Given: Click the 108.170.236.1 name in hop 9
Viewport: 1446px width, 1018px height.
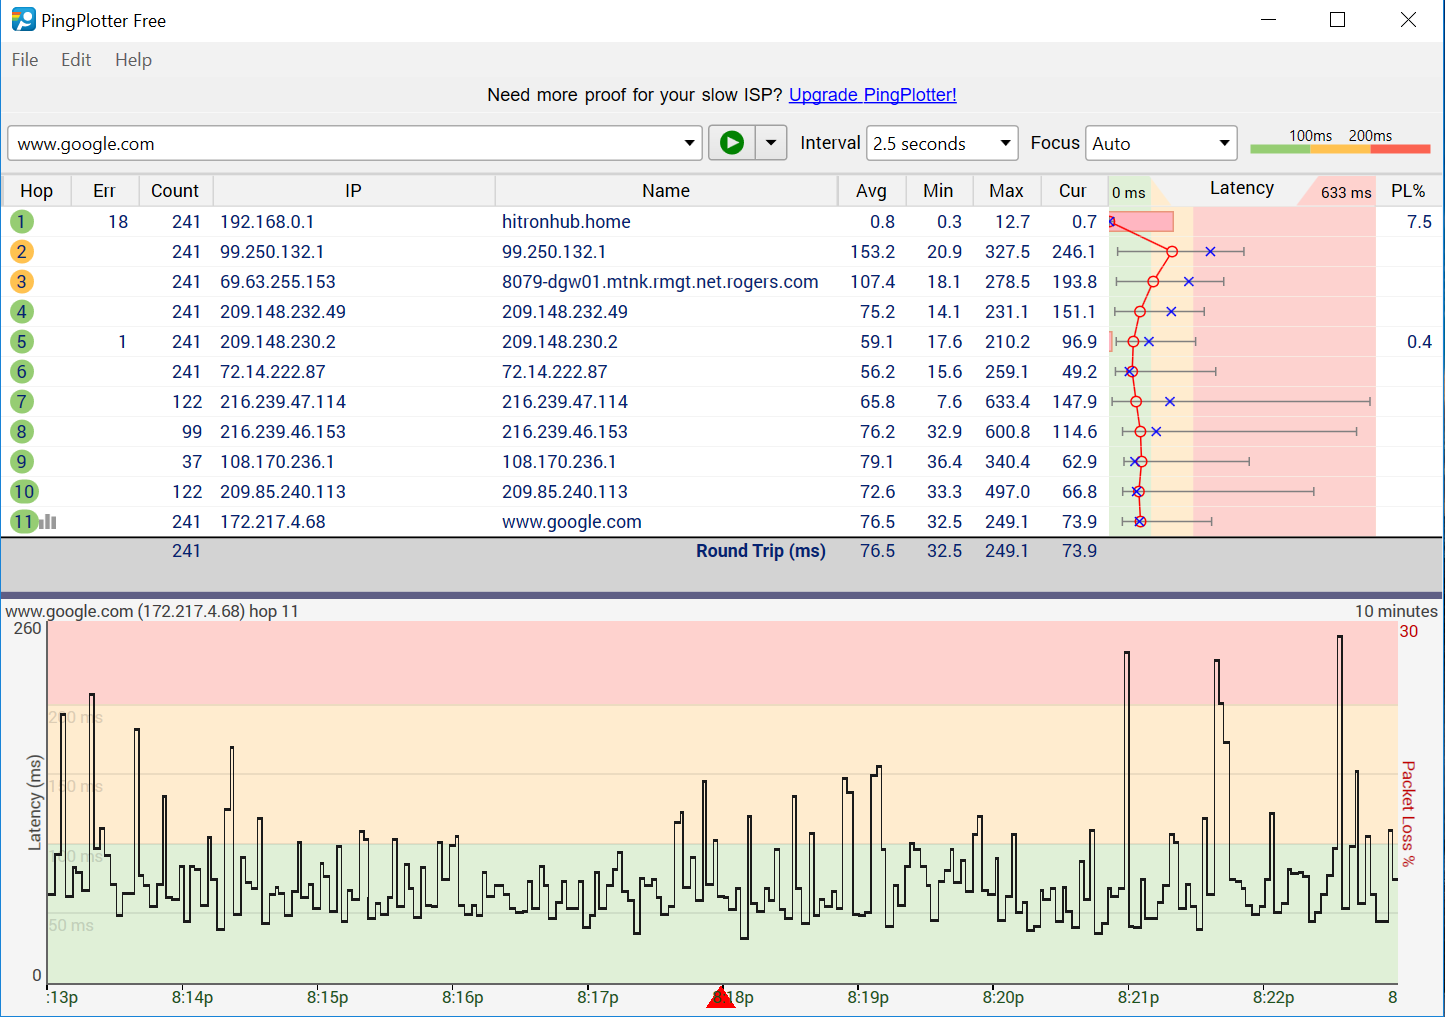Looking at the screenshot, I should pyautogui.click(x=559, y=462).
